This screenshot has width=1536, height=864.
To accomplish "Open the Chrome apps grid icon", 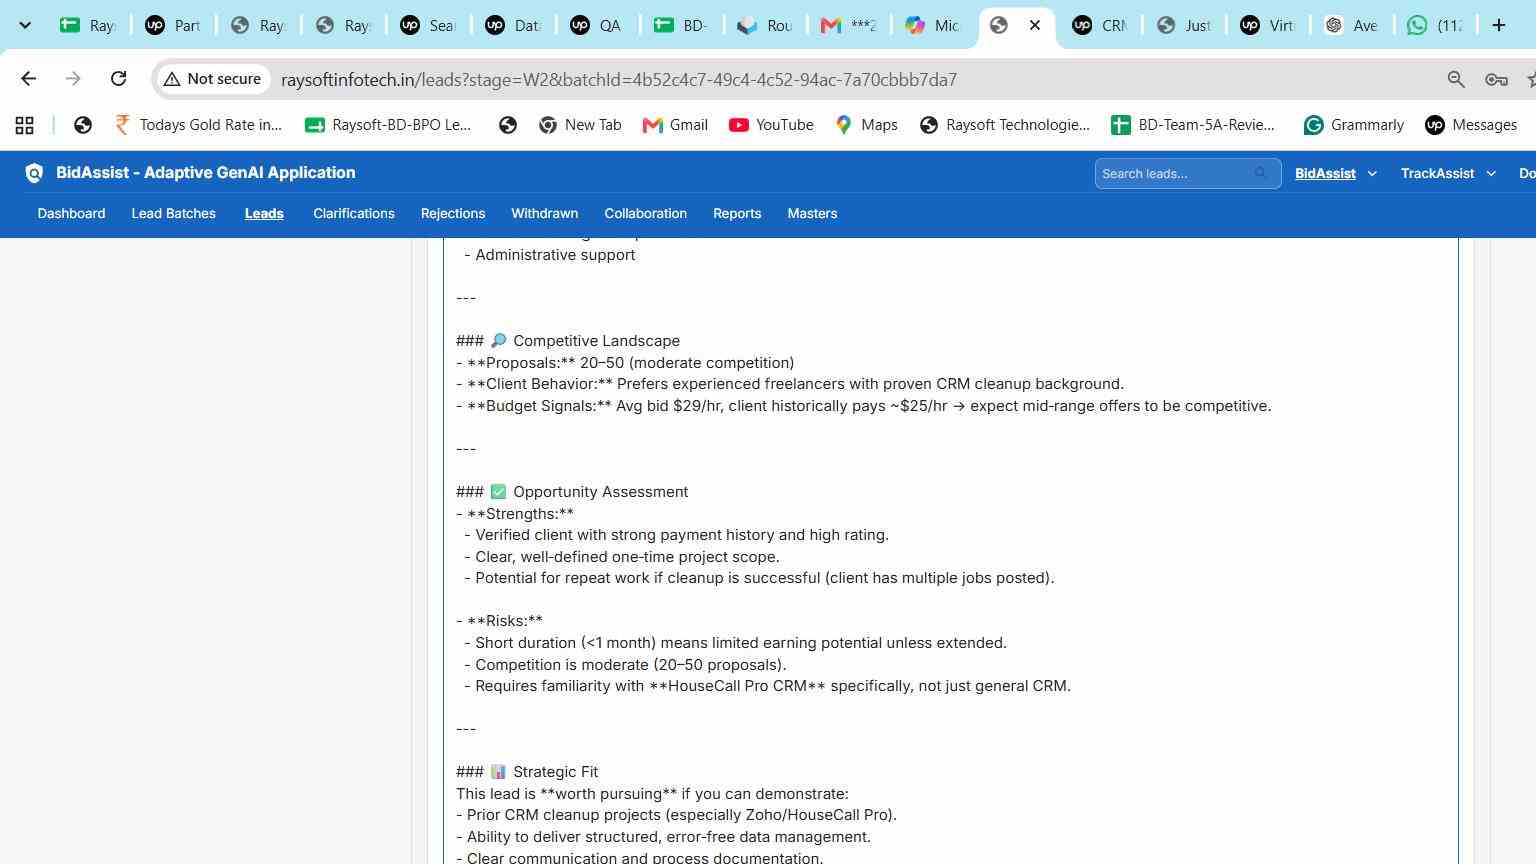I will click(24, 125).
